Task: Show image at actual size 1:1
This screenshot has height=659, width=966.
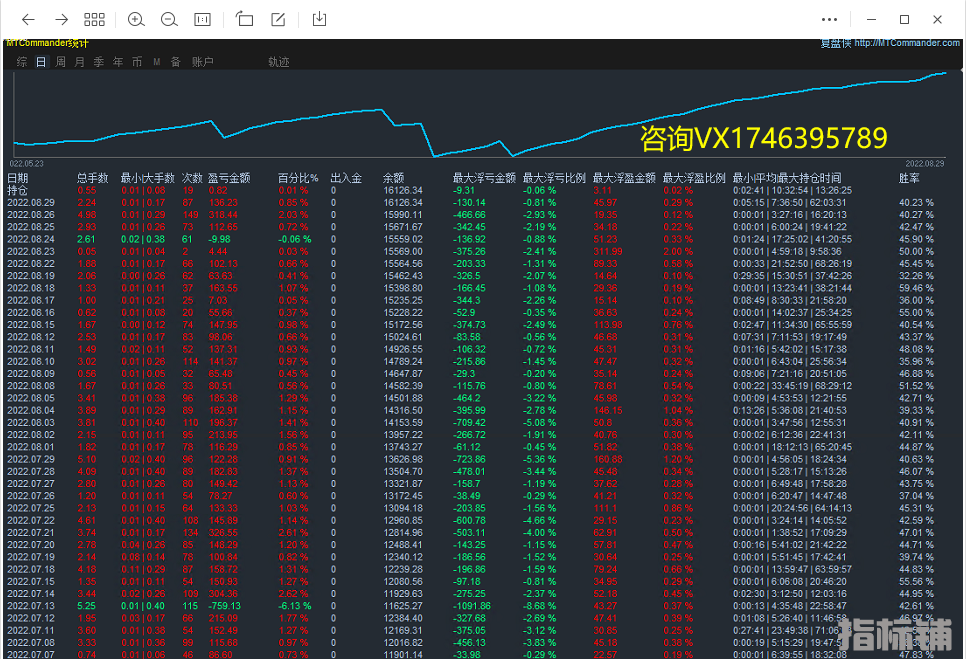Action: [202, 19]
